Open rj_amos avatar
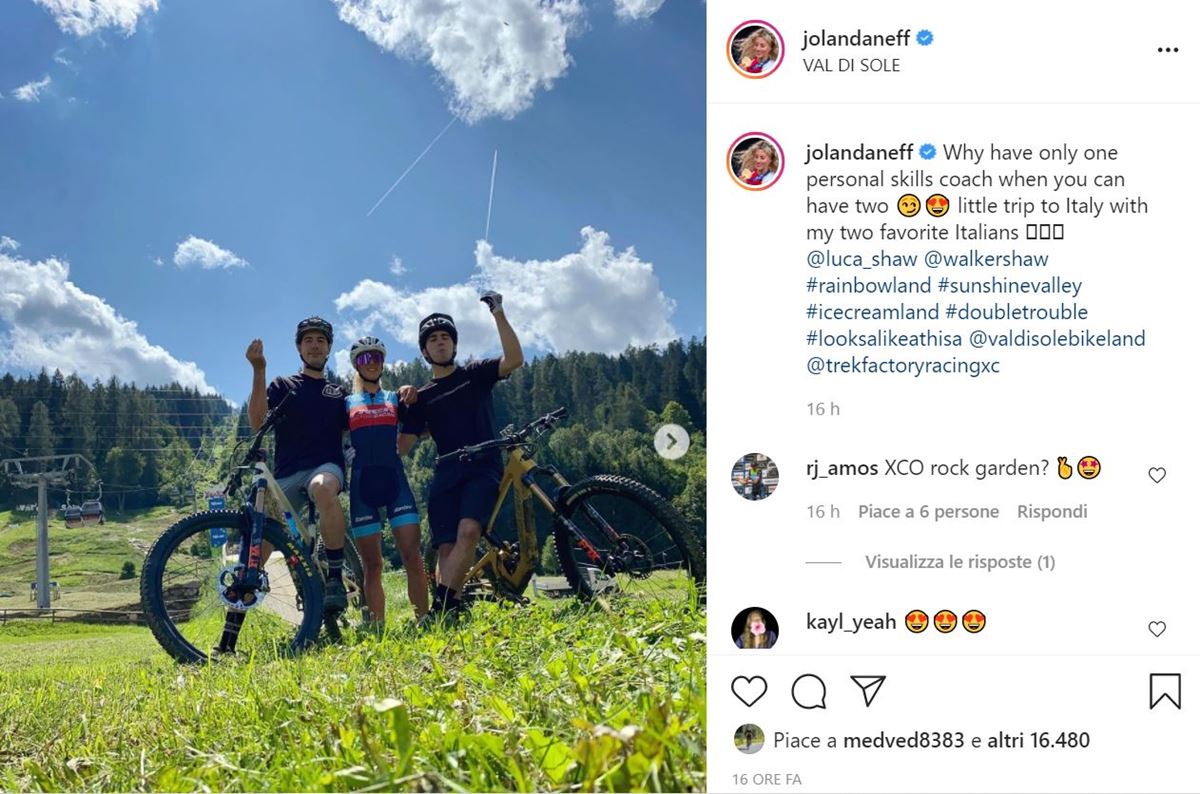 [755, 476]
